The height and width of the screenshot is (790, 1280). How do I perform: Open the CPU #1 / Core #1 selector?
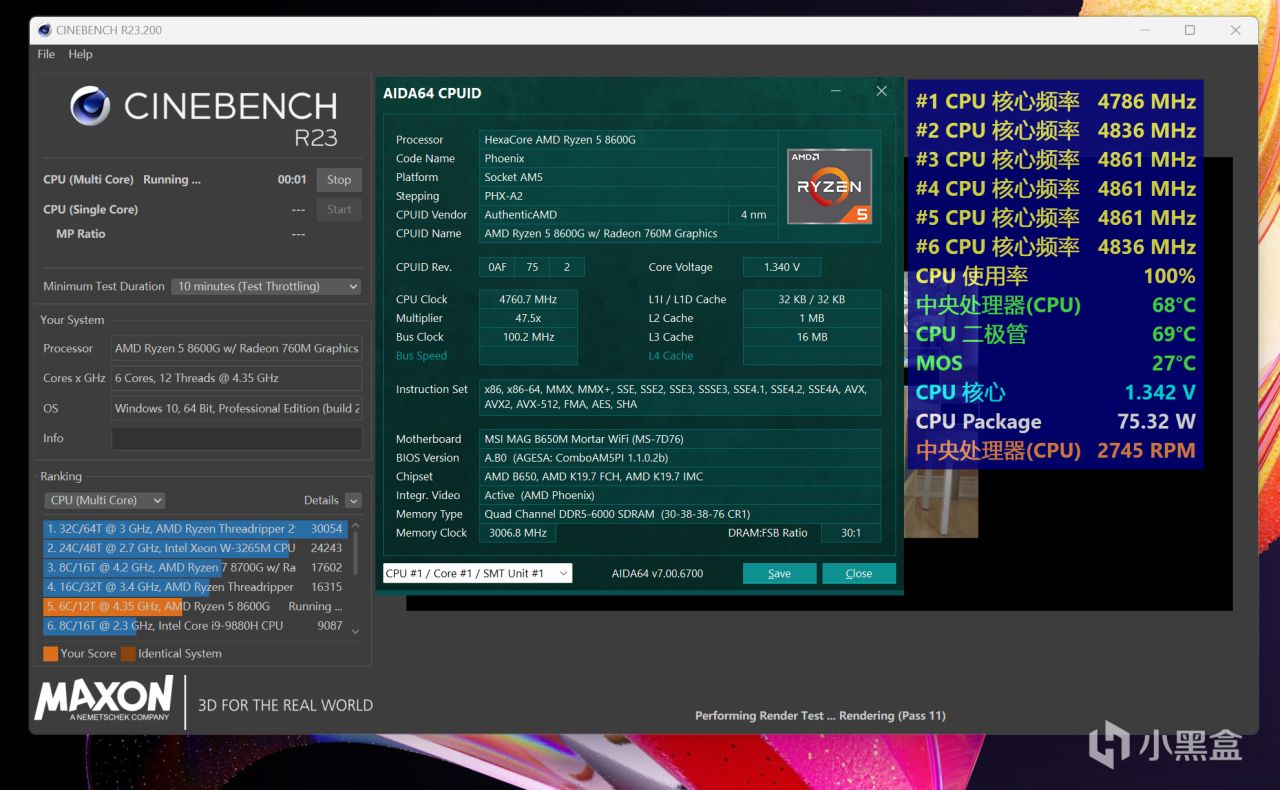click(478, 573)
